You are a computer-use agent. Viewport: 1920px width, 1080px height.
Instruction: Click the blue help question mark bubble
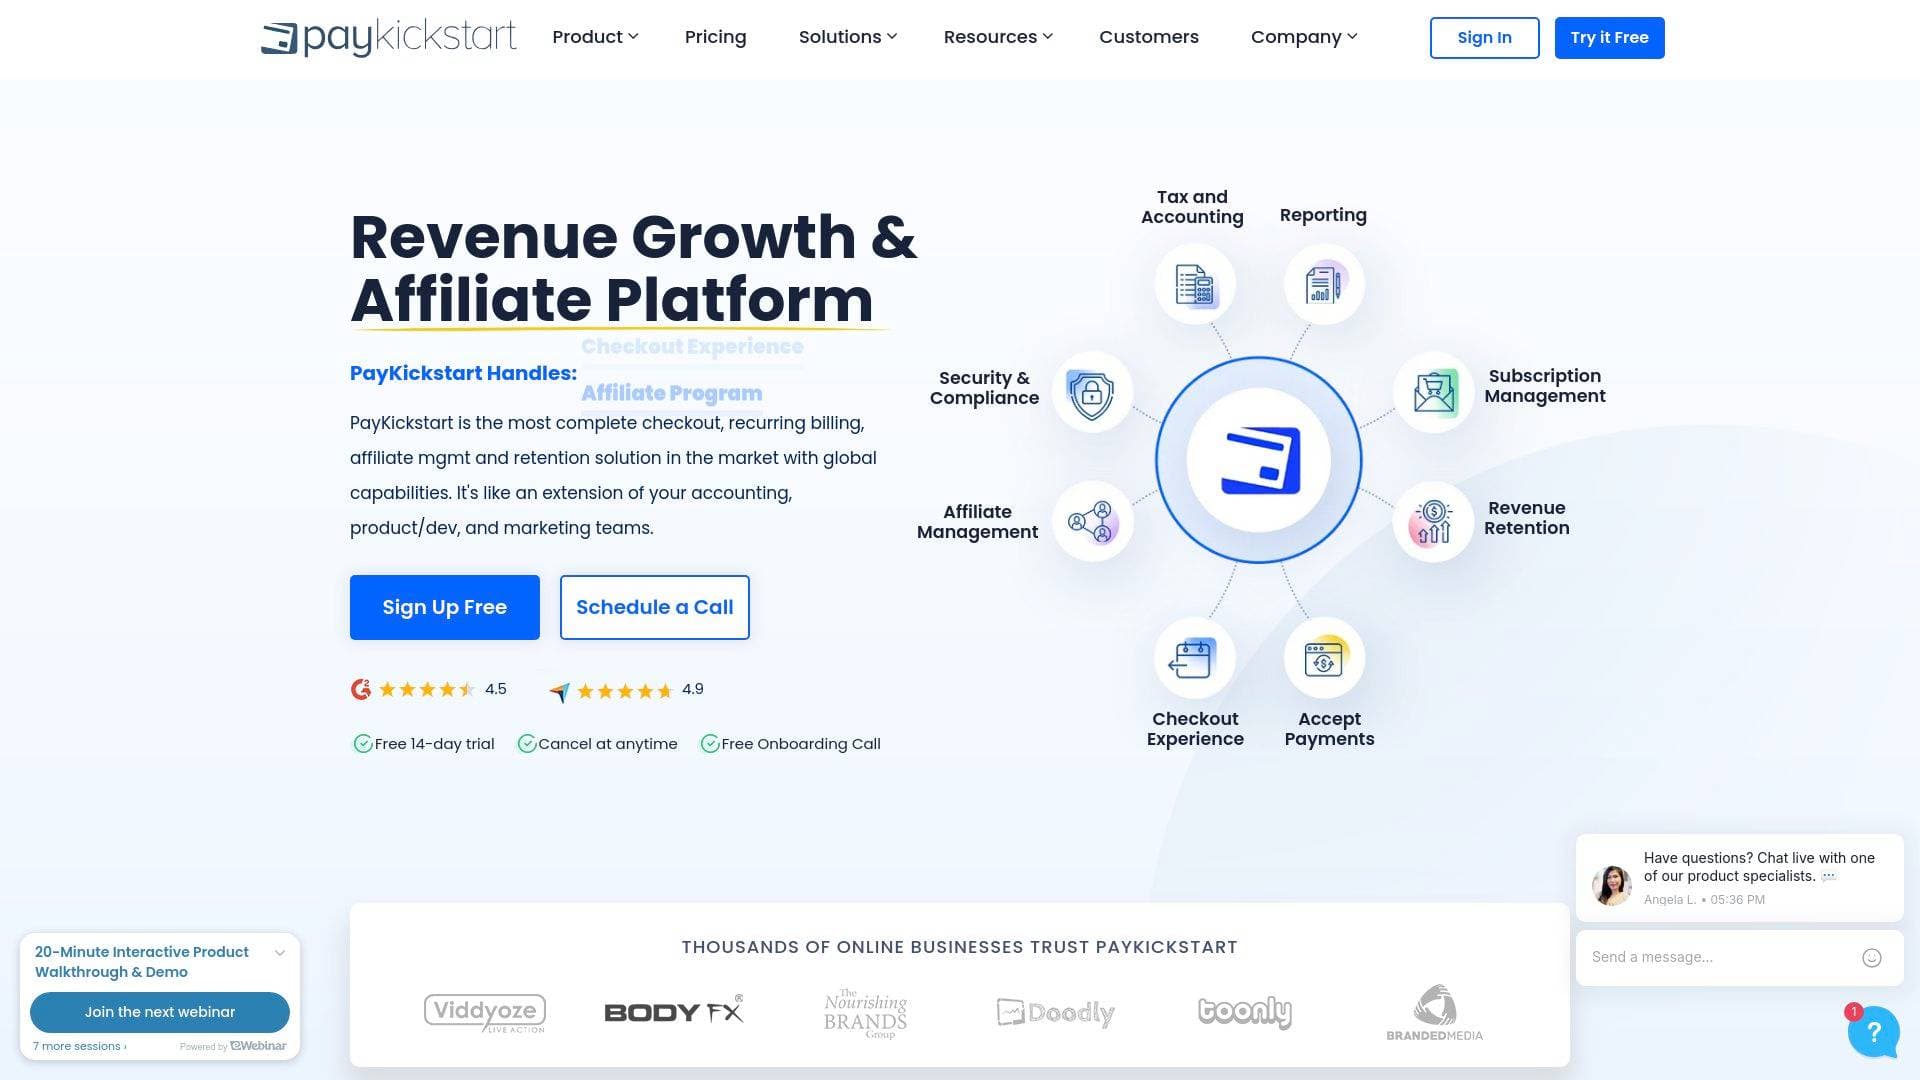tap(1873, 1033)
